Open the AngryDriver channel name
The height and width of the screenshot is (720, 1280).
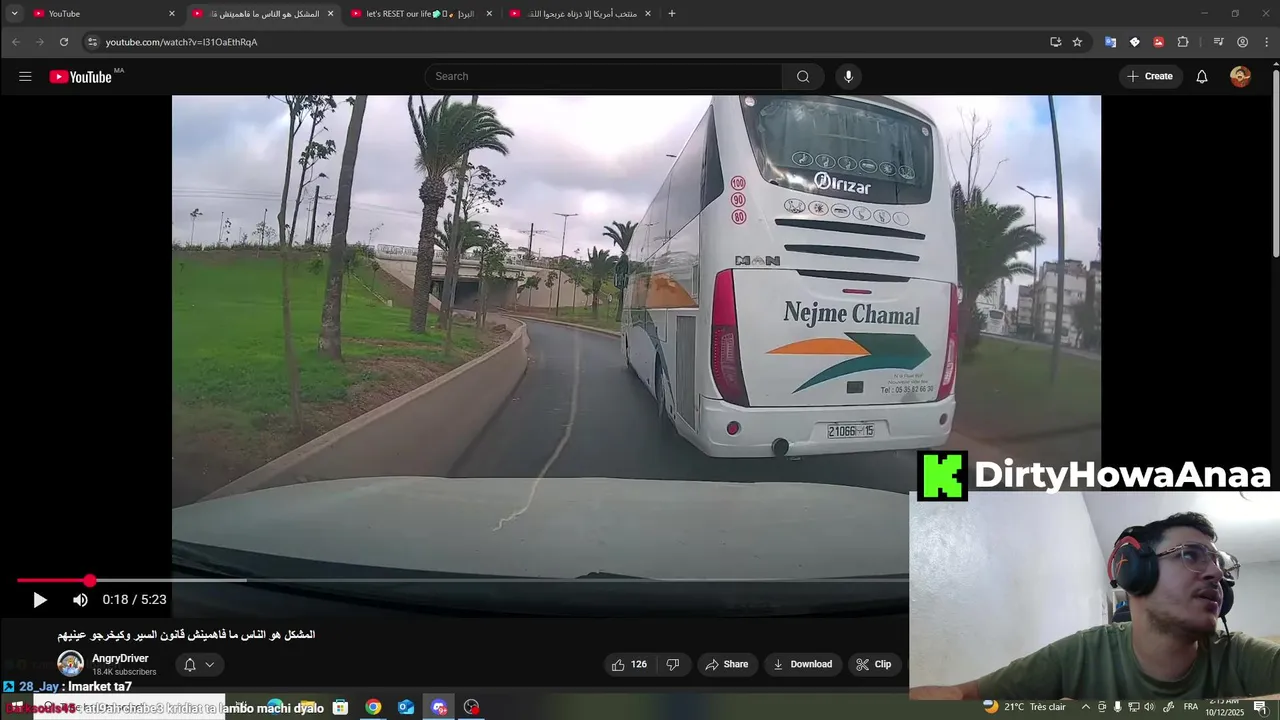coord(120,658)
